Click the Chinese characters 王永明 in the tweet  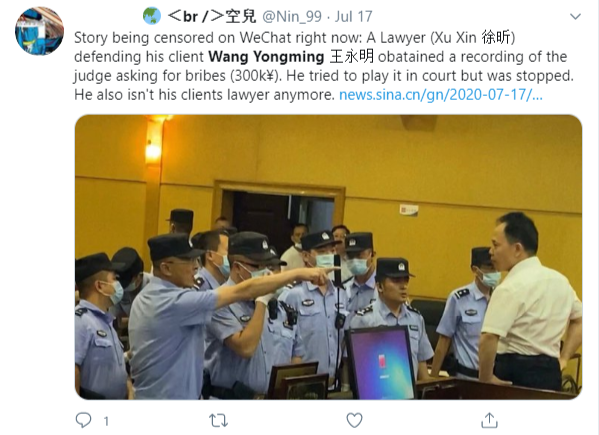pos(351,57)
